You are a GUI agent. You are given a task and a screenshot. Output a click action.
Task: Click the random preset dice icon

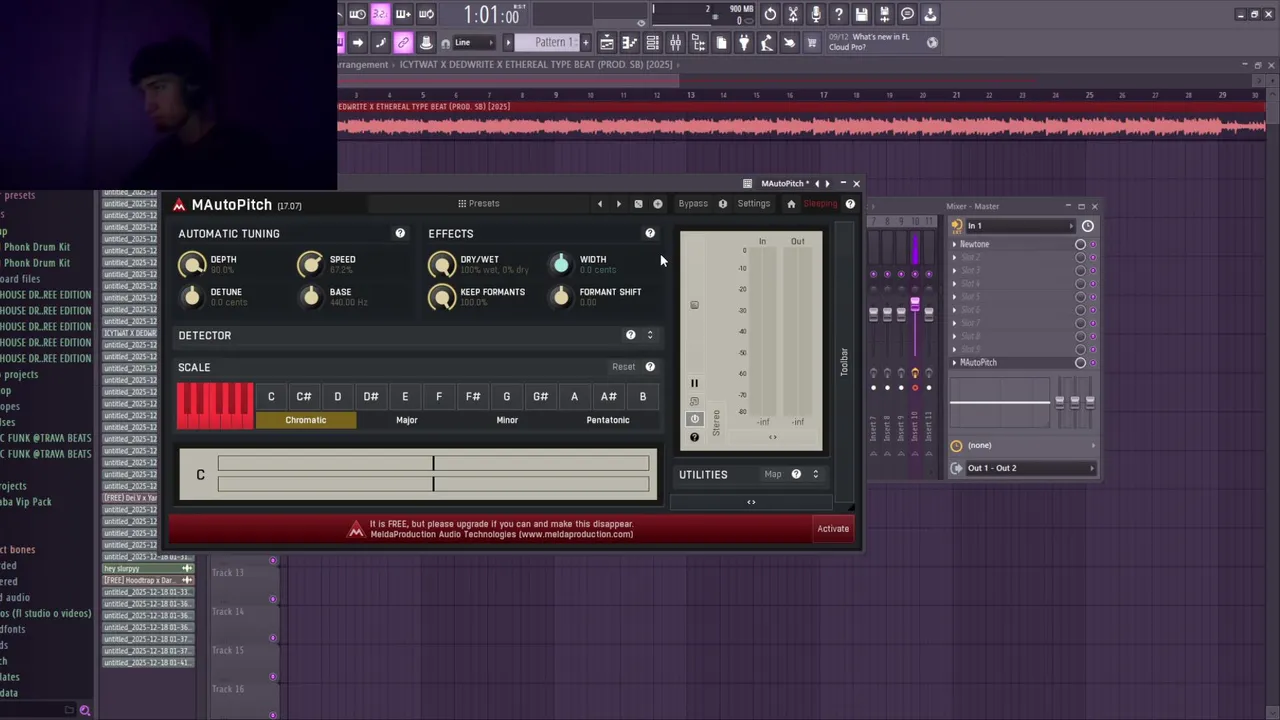(x=638, y=204)
